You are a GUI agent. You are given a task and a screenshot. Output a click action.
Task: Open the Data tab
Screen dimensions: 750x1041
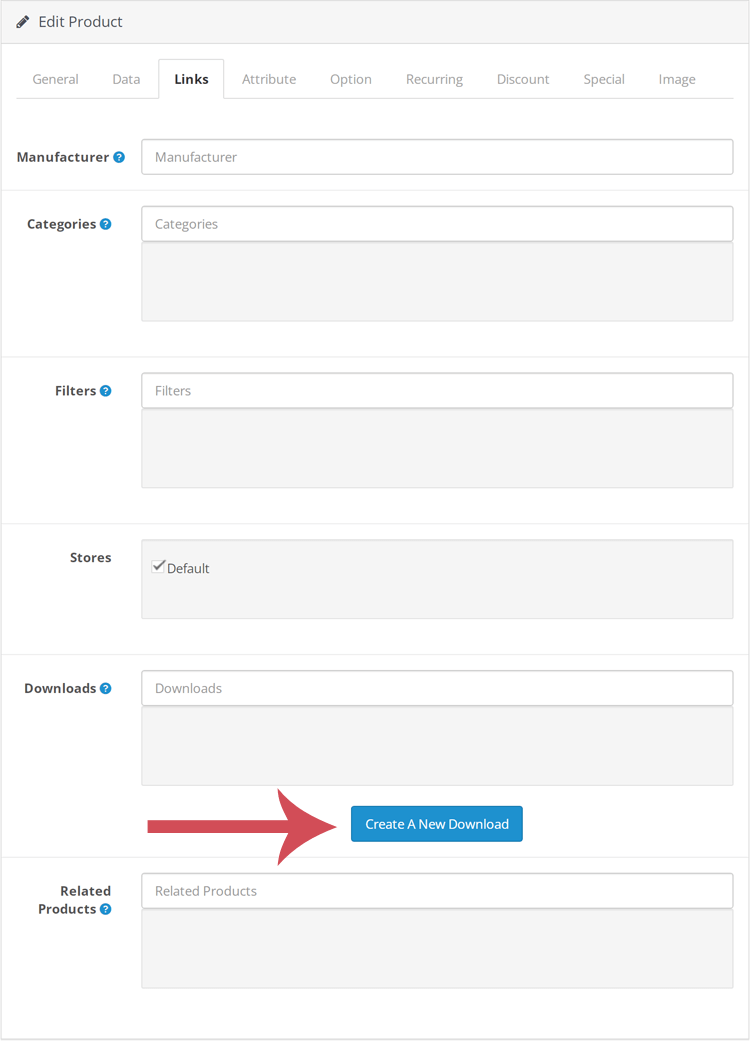pos(126,79)
